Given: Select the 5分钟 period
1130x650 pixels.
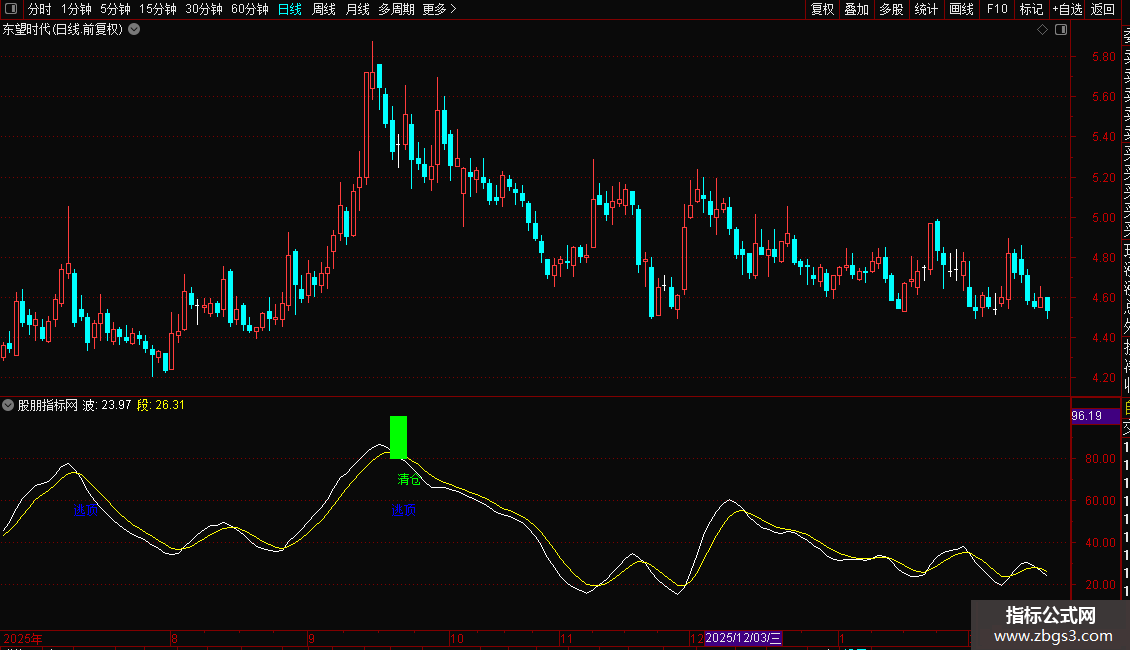Looking at the screenshot, I should tap(115, 9).
